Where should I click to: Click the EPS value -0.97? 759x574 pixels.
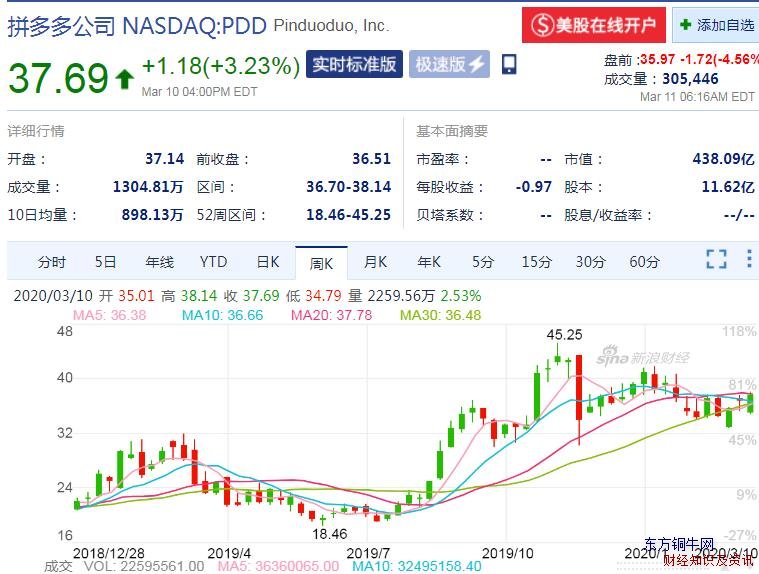(533, 186)
